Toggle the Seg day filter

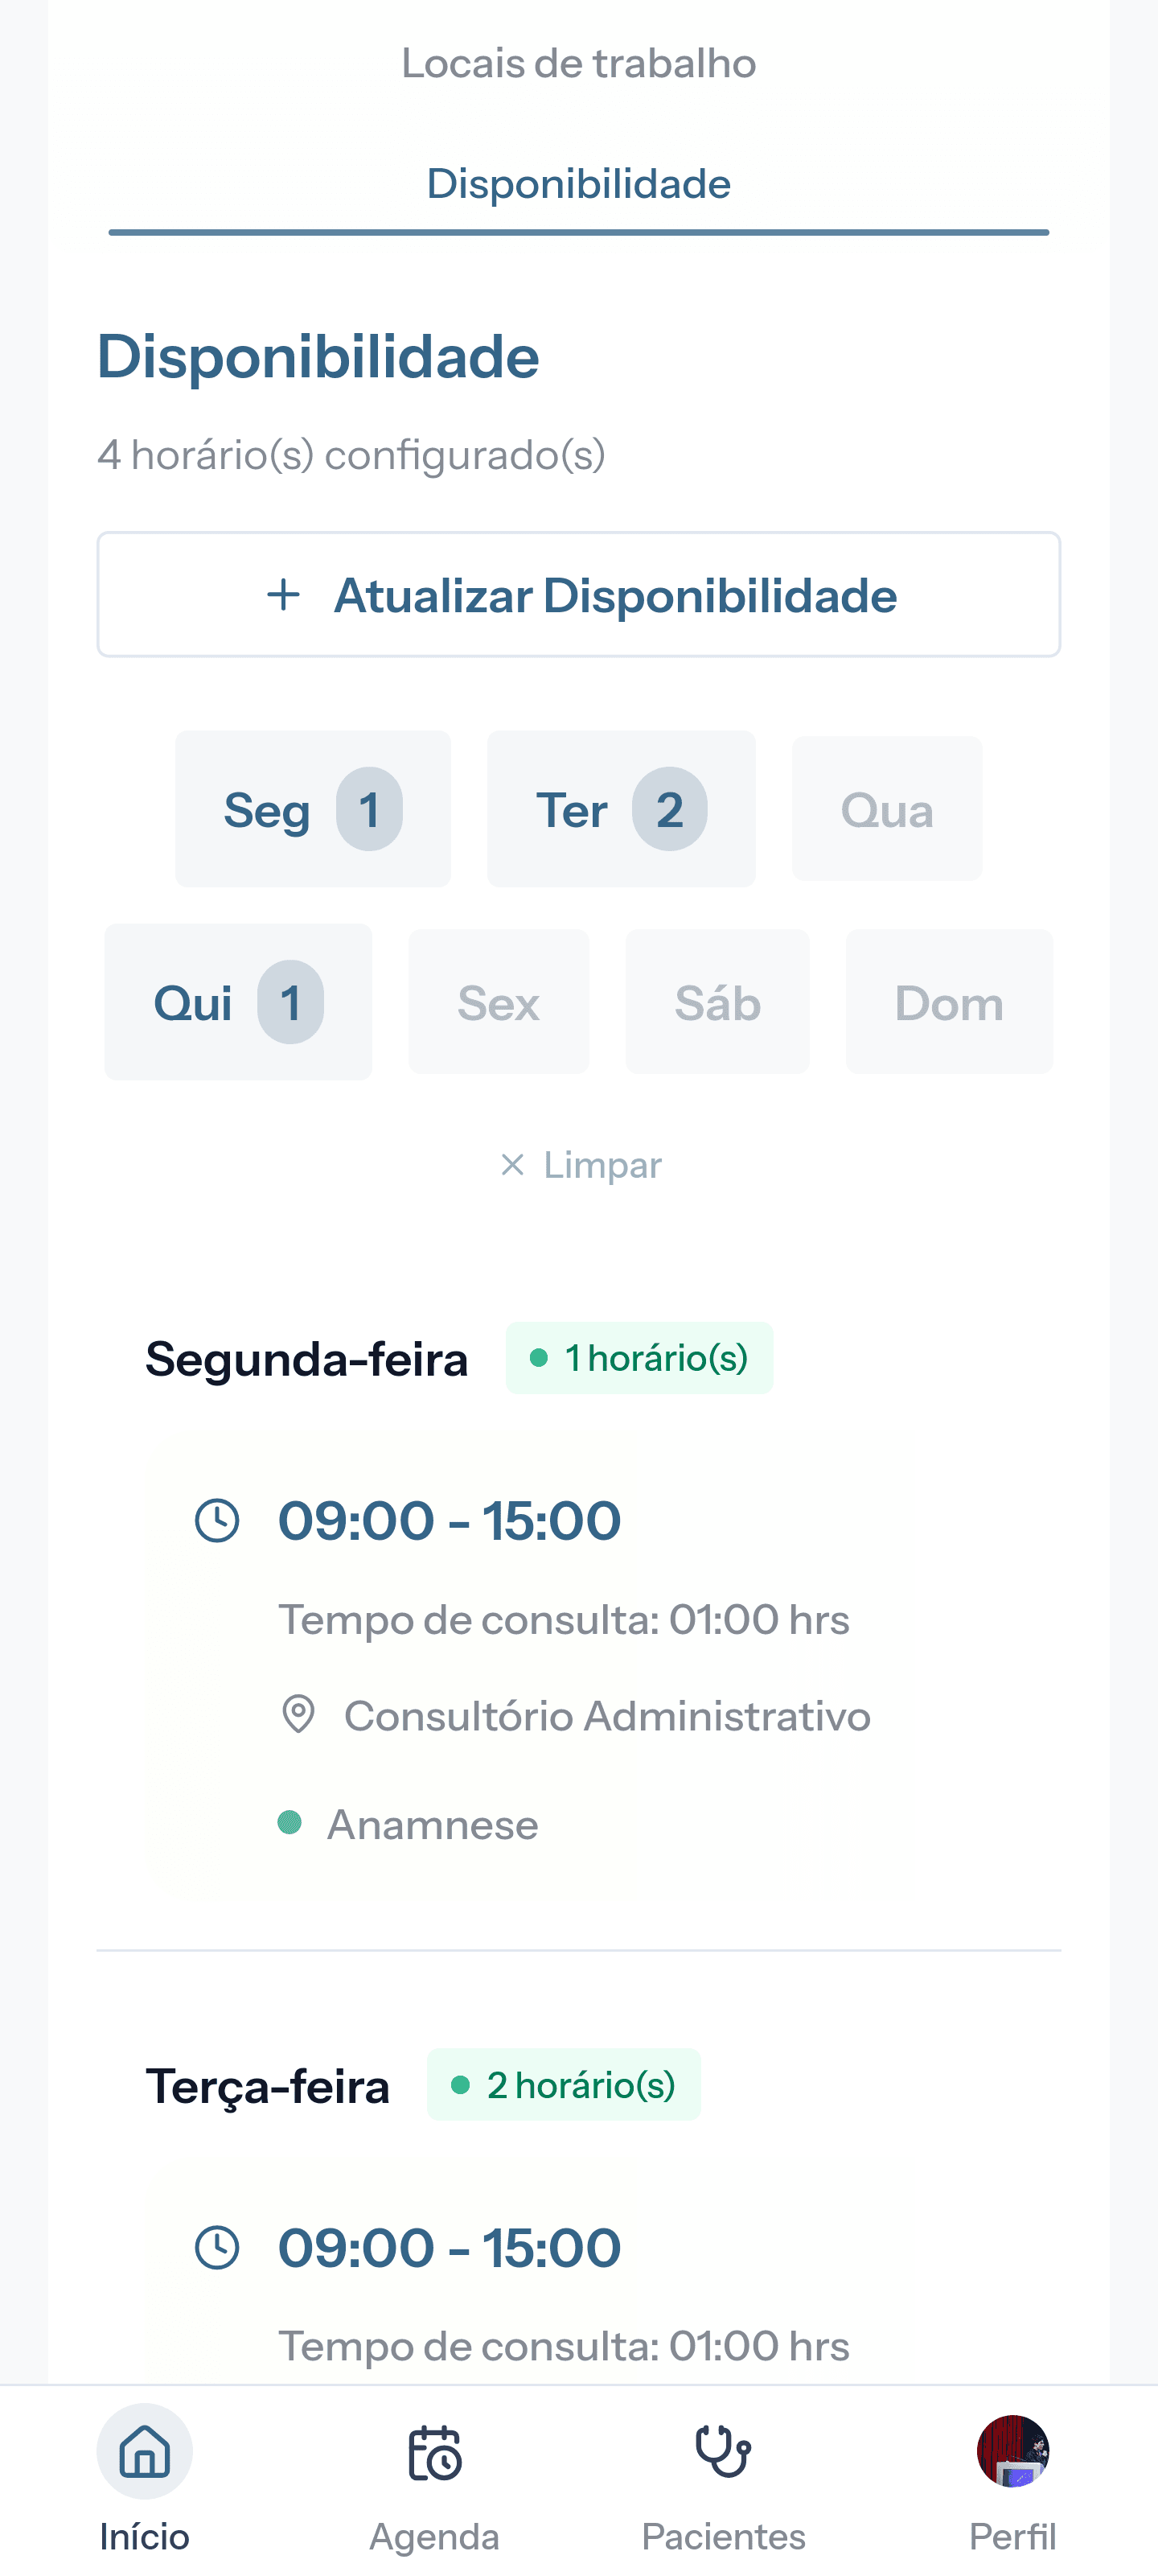point(313,809)
